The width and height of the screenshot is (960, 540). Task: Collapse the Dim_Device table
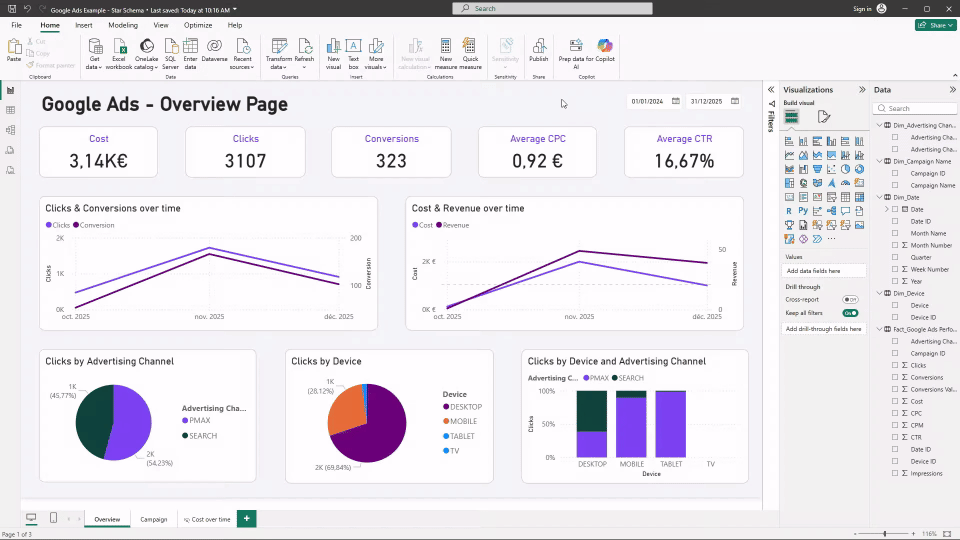click(x=880, y=293)
